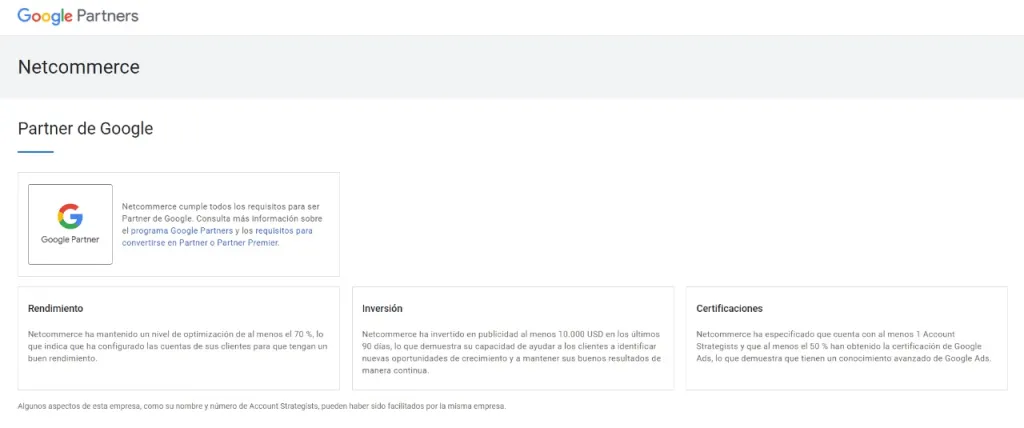Select the Rendimiento text about 70 % optimization

pos(178,346)
